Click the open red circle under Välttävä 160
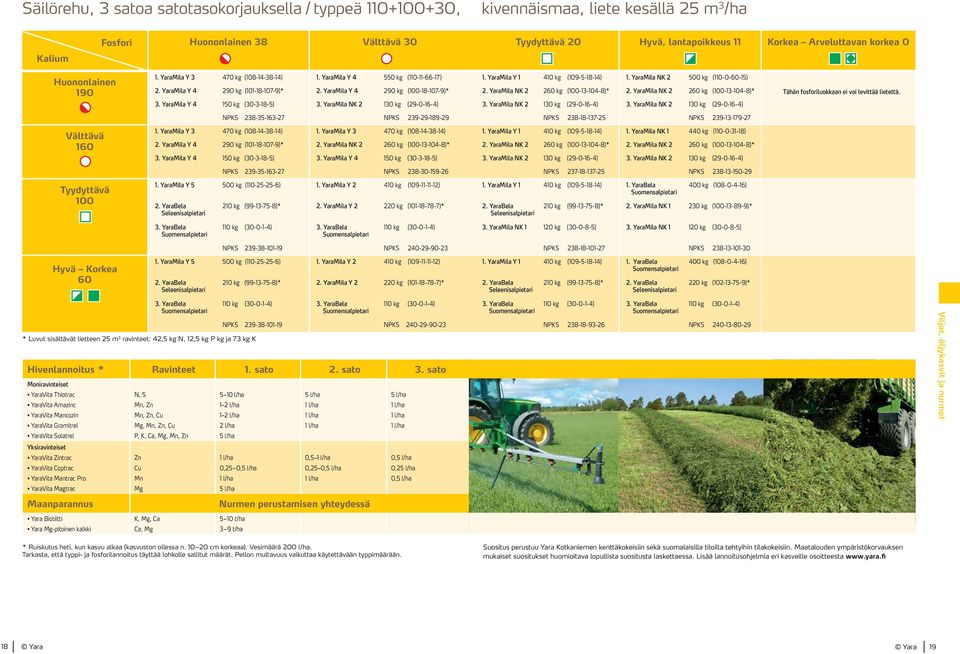This screenshot has width=960, height=654. [85, 161]
